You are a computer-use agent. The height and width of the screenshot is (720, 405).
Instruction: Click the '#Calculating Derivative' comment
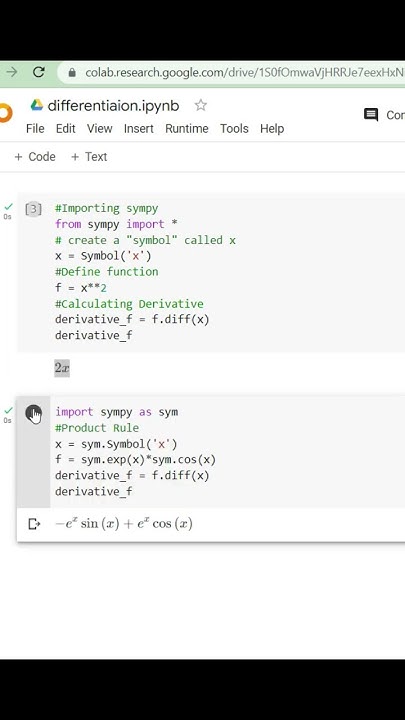129,304
